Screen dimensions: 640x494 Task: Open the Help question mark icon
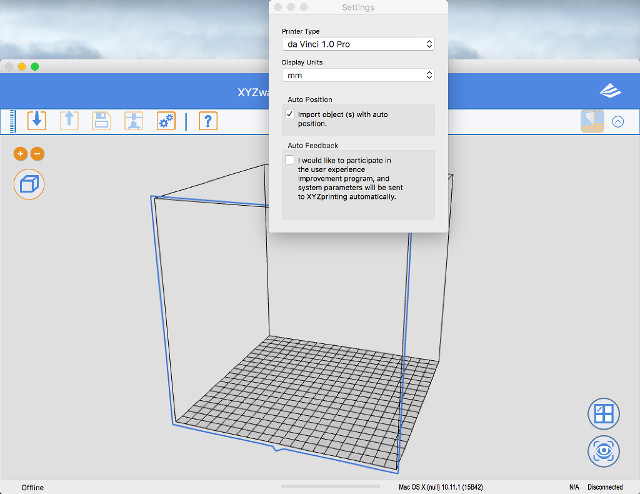tap(208, 121)
